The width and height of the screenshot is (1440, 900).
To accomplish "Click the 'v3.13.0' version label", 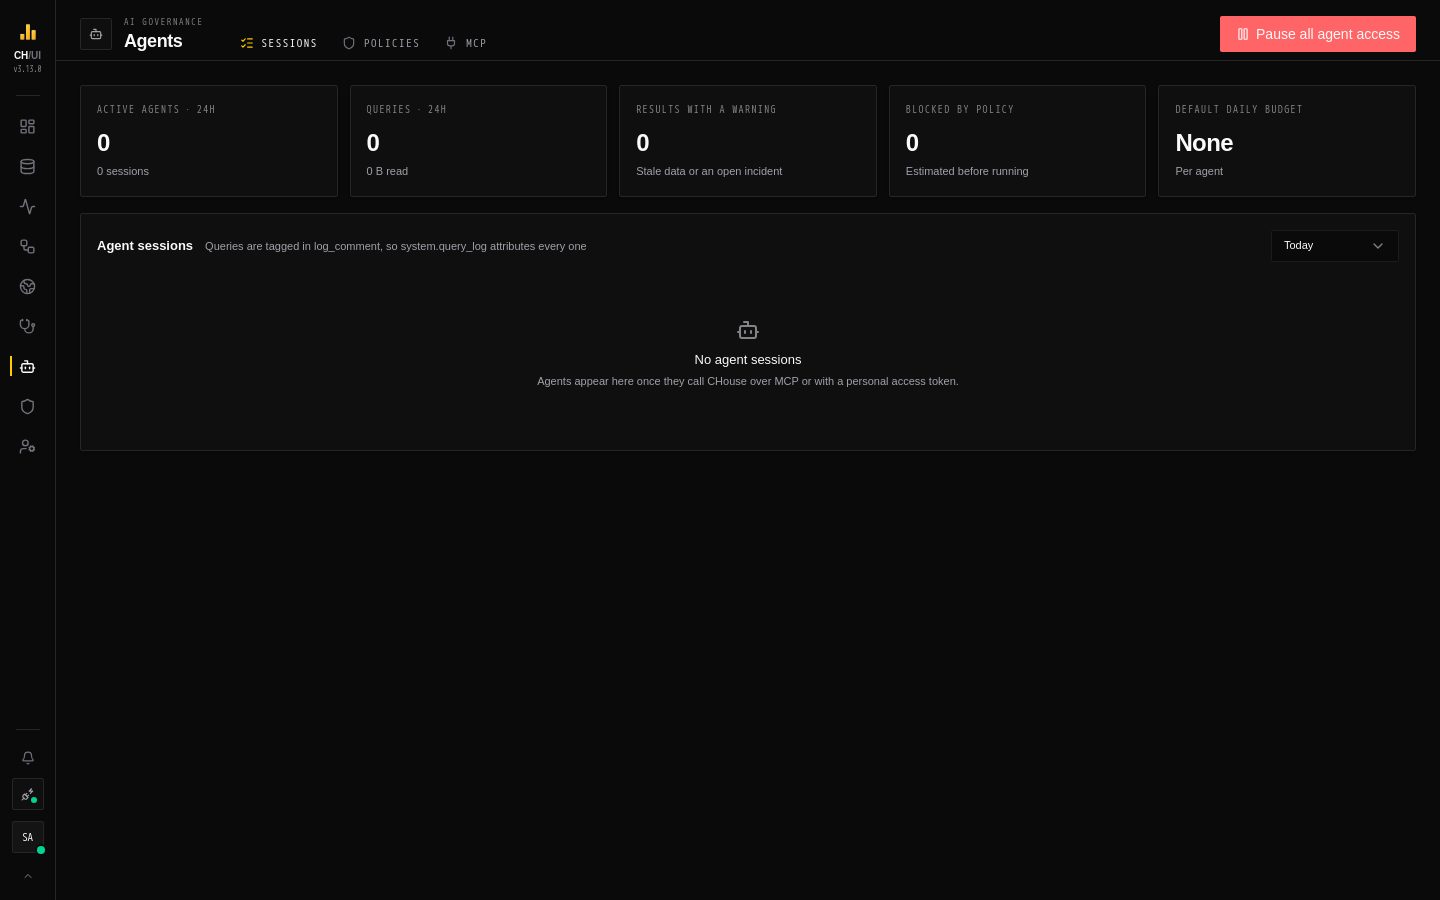I will click(x=28, y=69).
